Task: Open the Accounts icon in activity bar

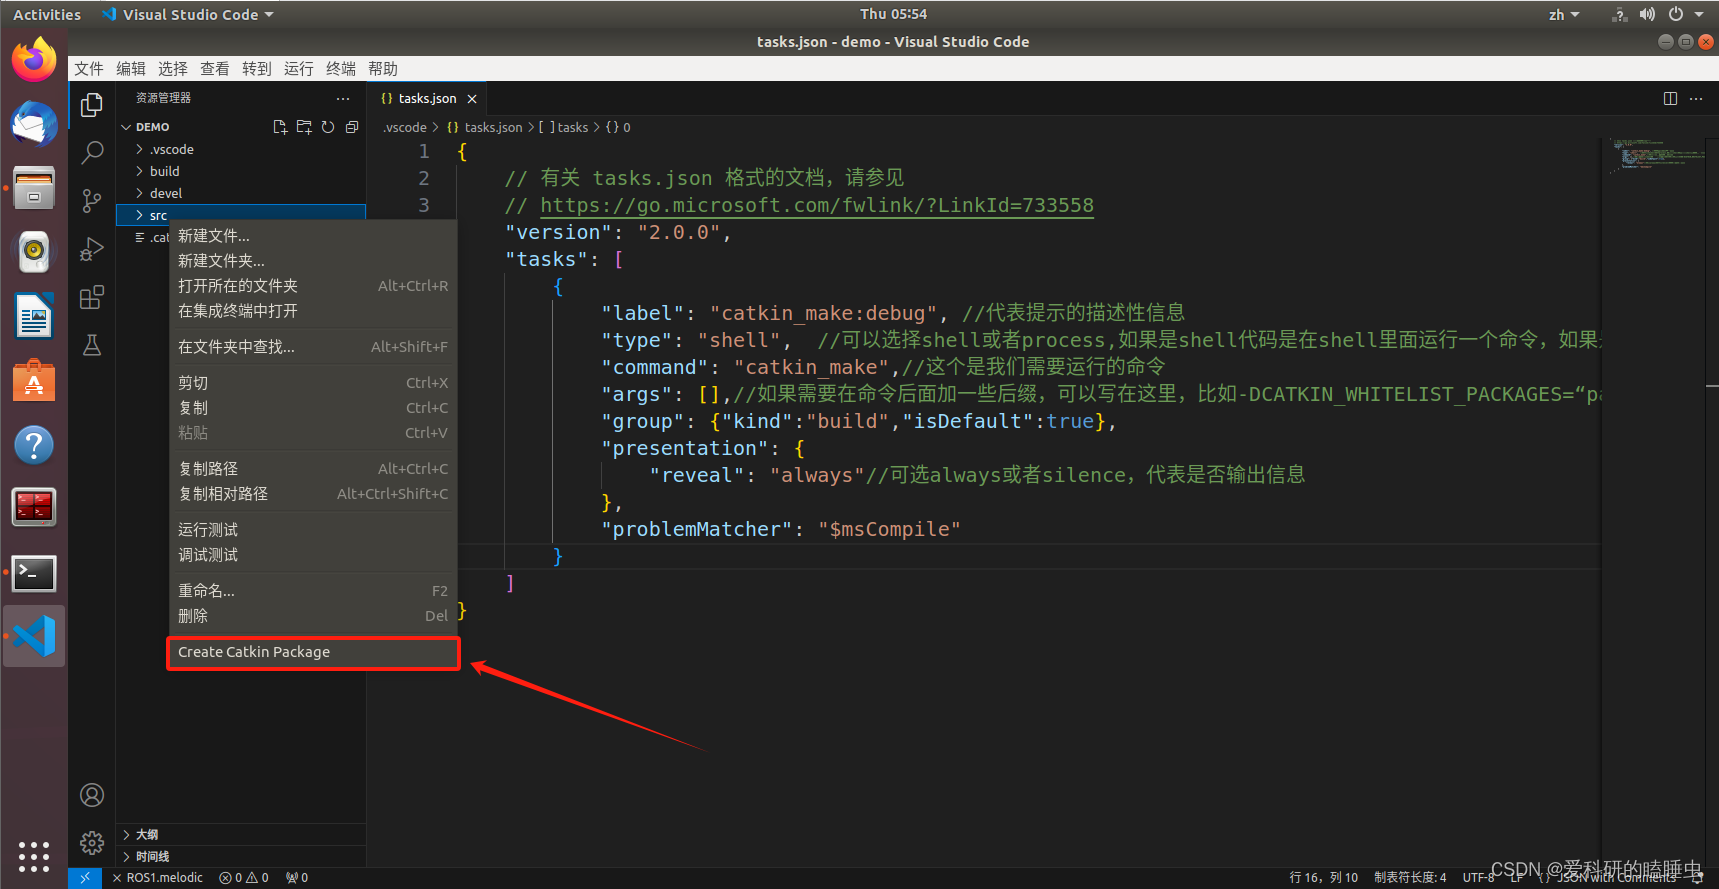Action: click(92, 795)
